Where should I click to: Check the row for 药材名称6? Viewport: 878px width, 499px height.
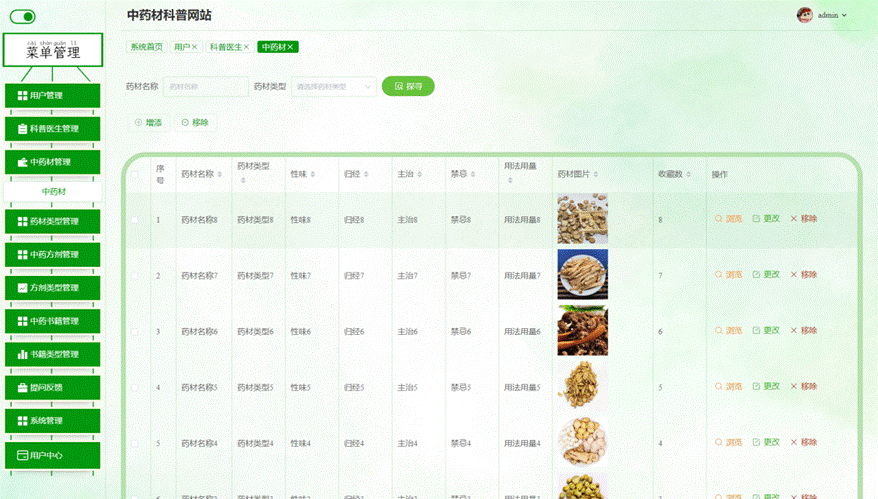(x=134, y=332)
